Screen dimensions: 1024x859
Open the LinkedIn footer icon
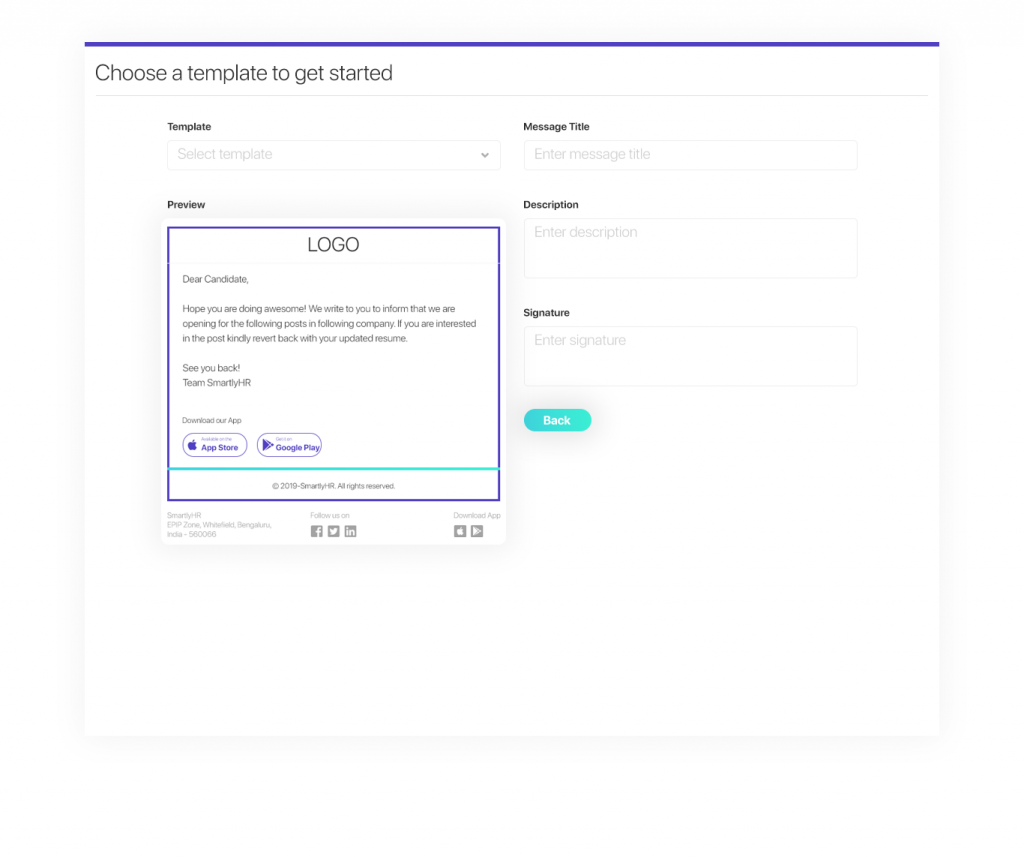tap(350, 531)
